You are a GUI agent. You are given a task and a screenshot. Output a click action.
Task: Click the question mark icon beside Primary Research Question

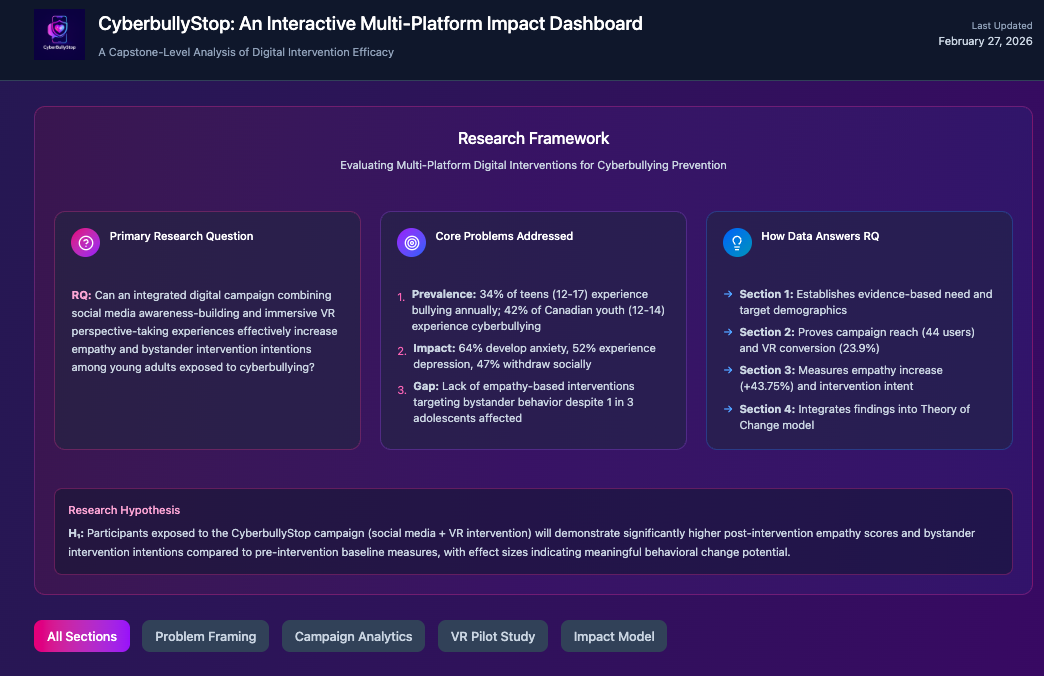86,242
